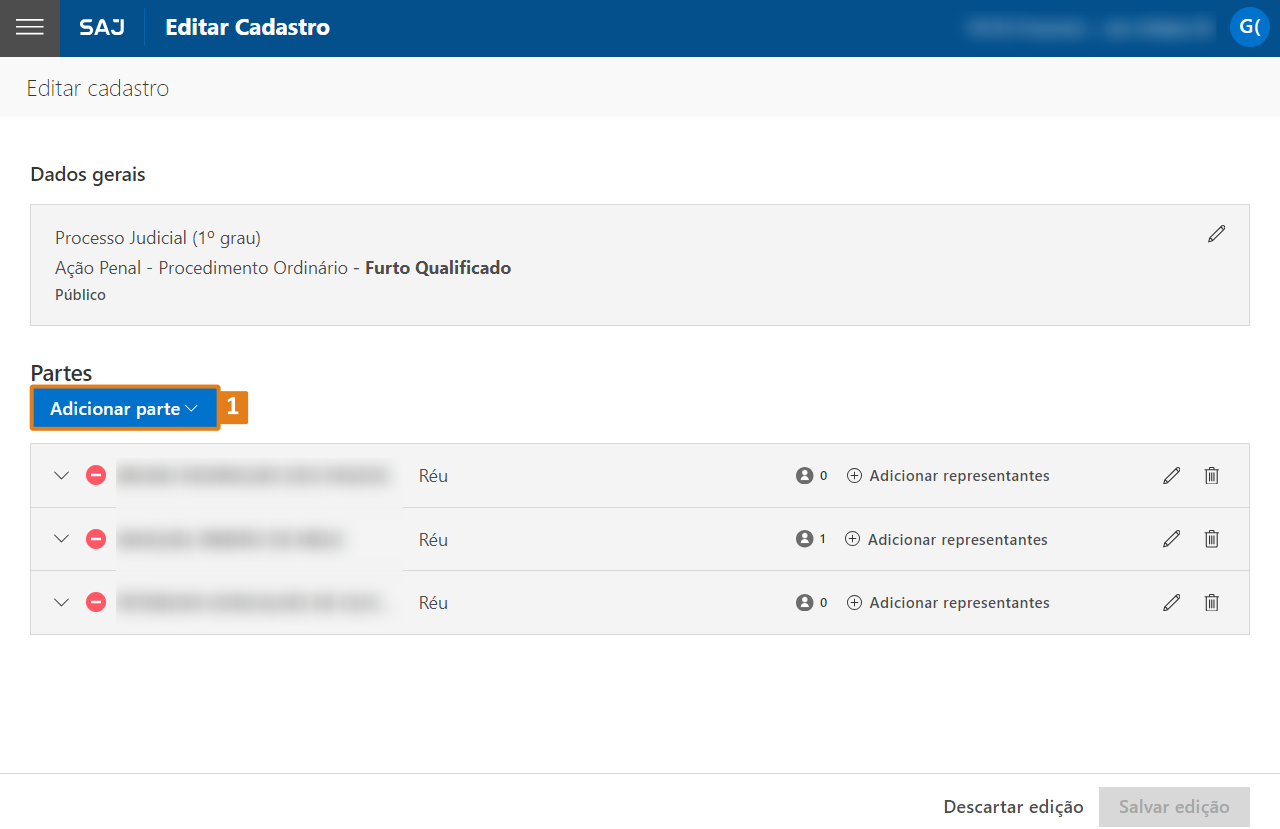Click red minus icon on first party

pos(96,476)
